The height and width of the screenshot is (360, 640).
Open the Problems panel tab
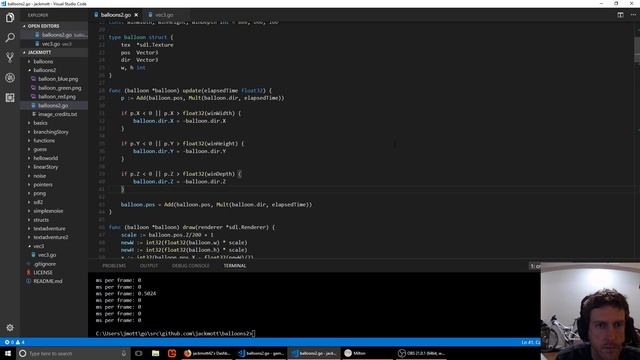(114, 266)
